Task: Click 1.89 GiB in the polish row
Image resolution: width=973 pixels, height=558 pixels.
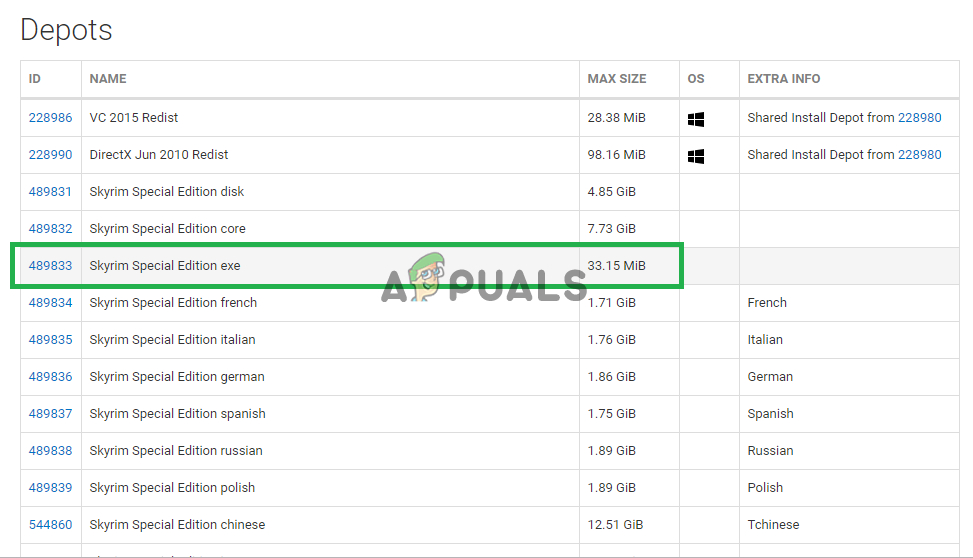Action: 612,488
